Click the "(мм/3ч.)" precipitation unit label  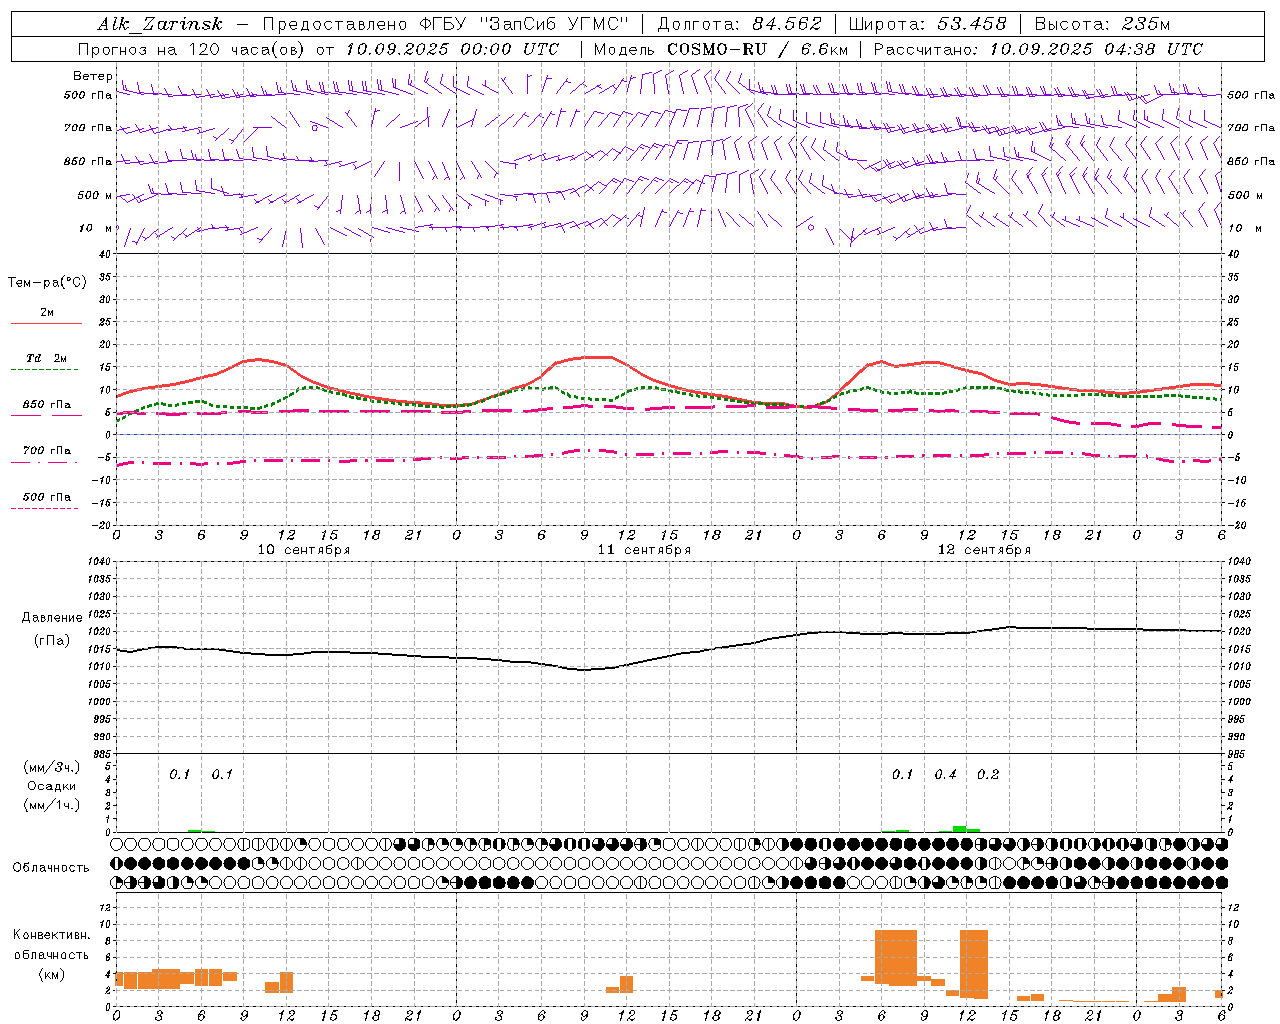[52, 767]
